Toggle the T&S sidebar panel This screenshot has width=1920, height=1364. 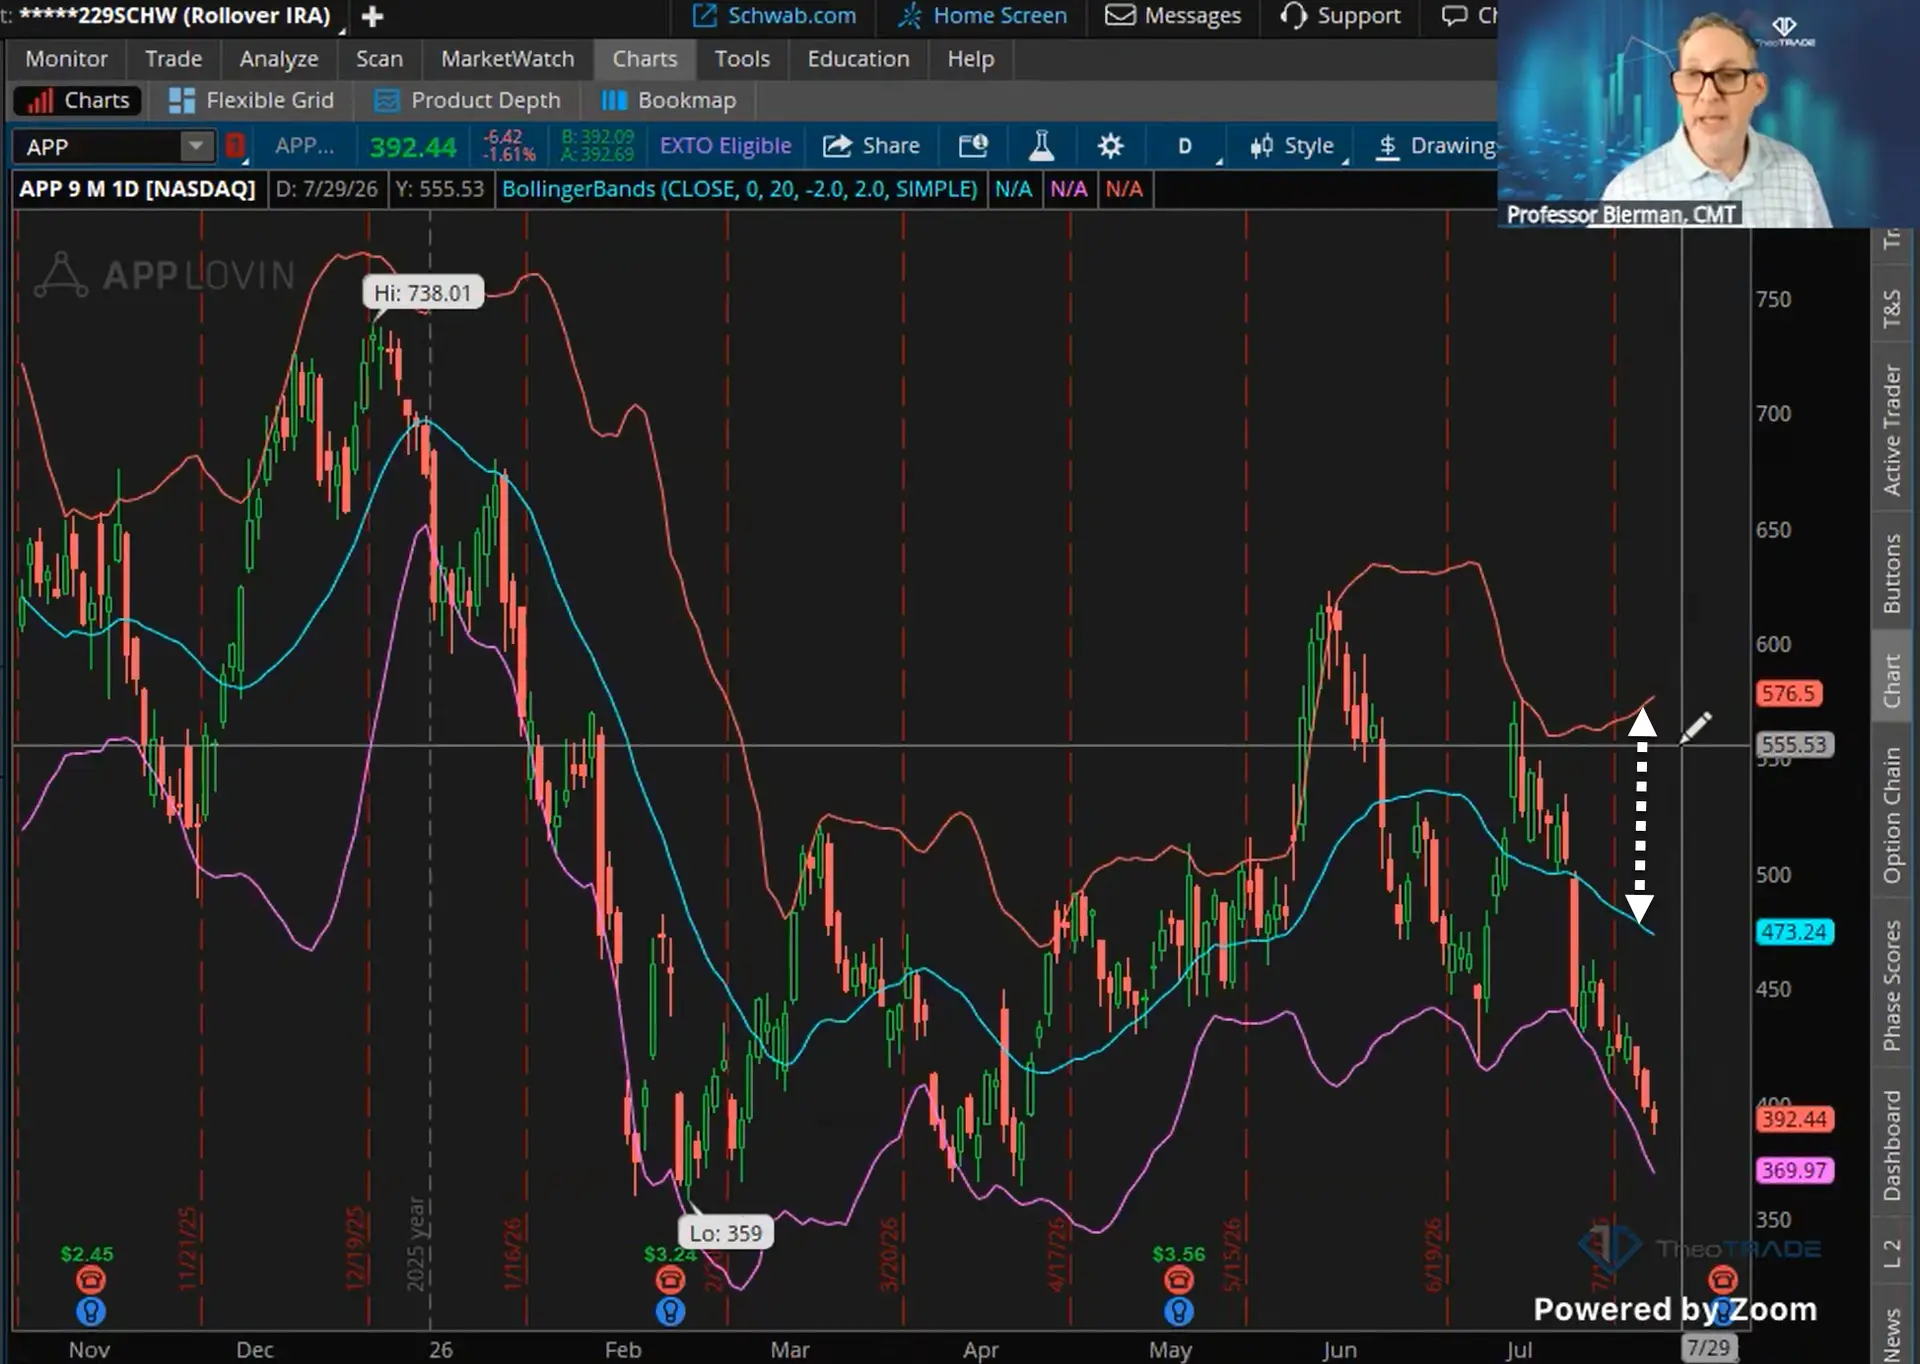click(1892, 309)
